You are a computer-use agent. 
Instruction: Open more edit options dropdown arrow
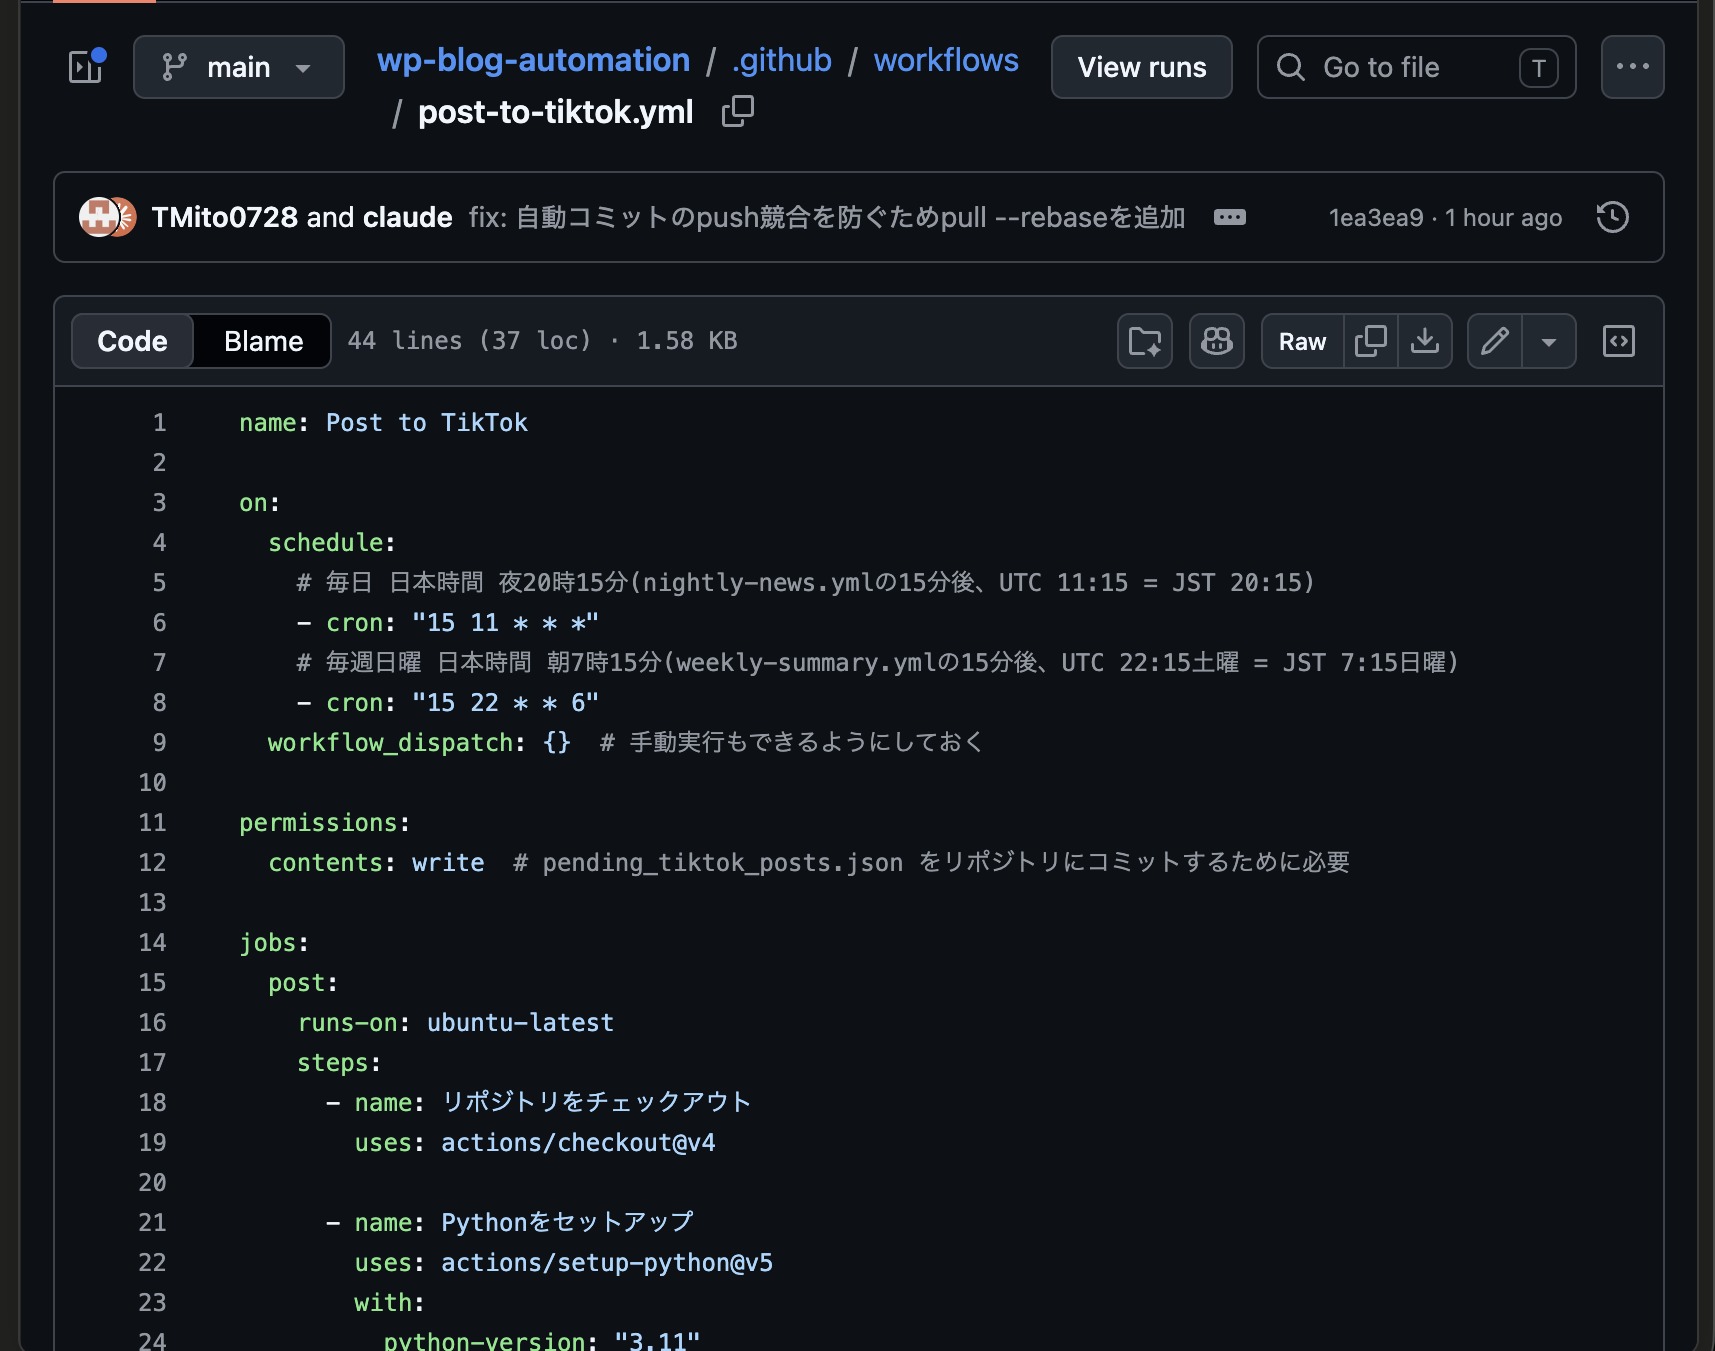[1549, 341]
